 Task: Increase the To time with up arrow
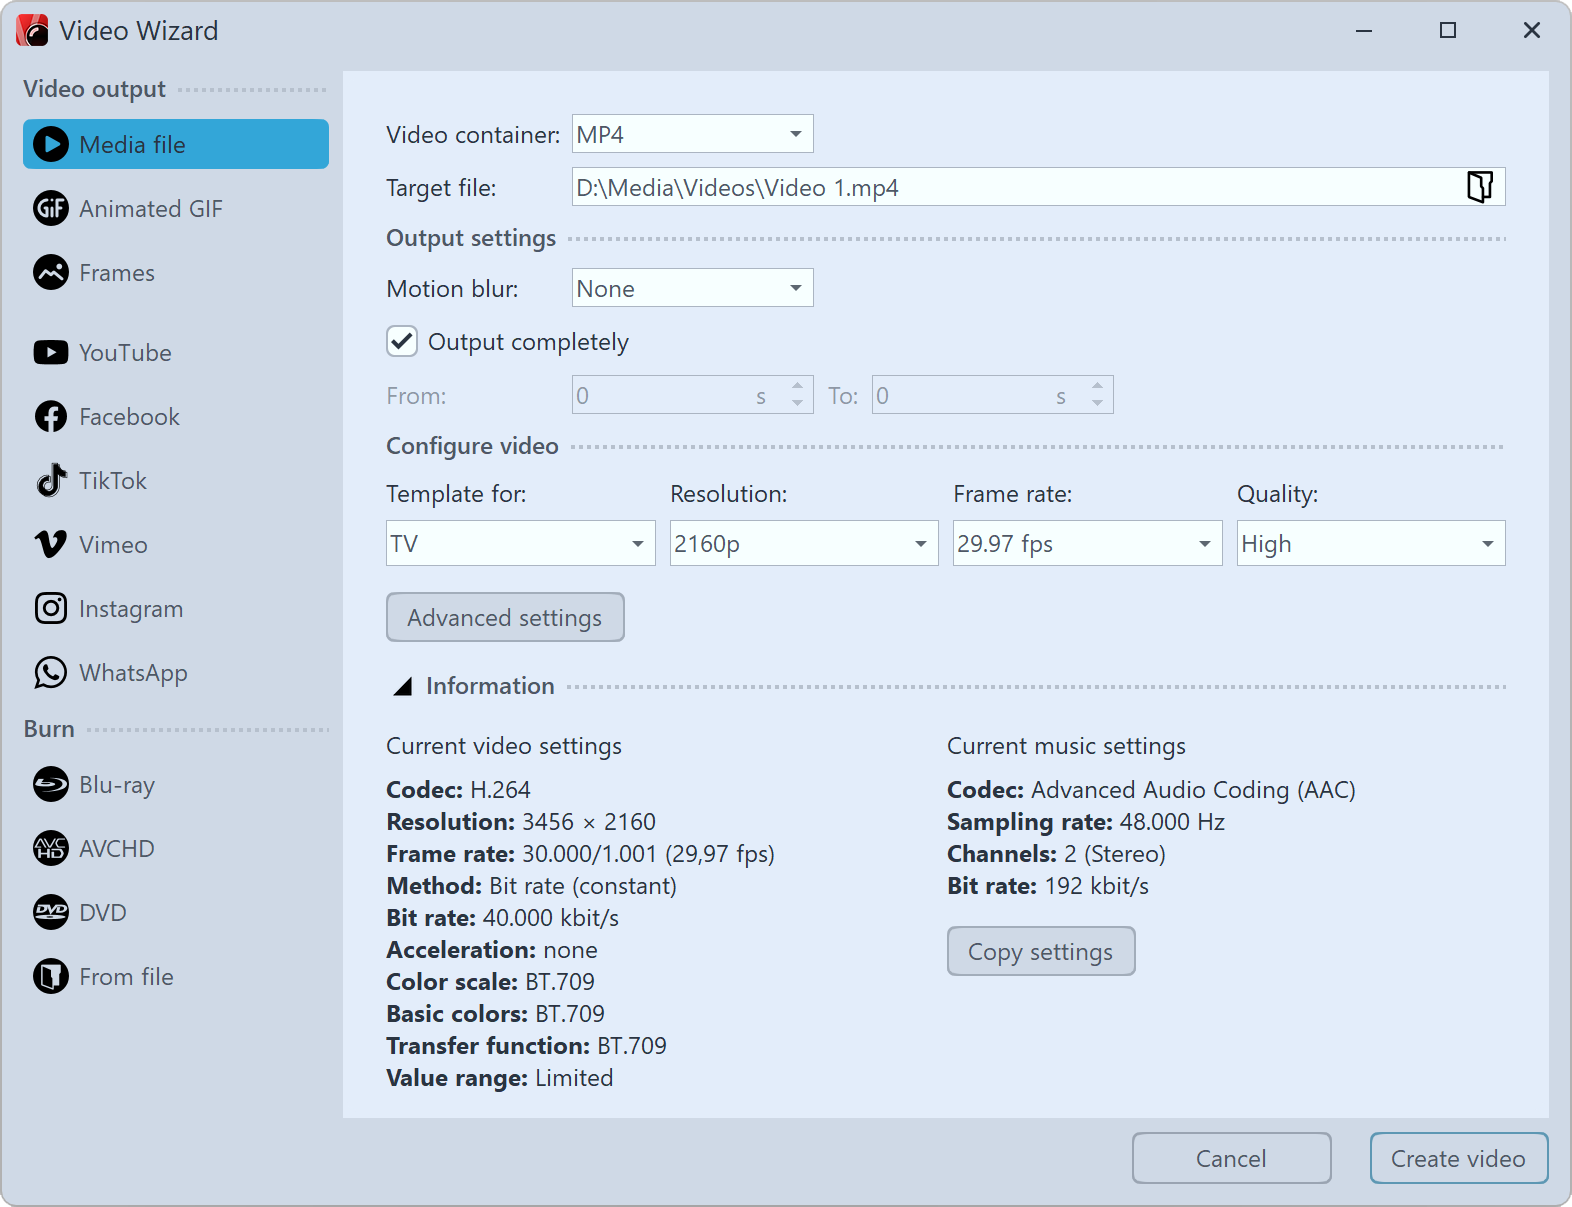[1098, 385]
